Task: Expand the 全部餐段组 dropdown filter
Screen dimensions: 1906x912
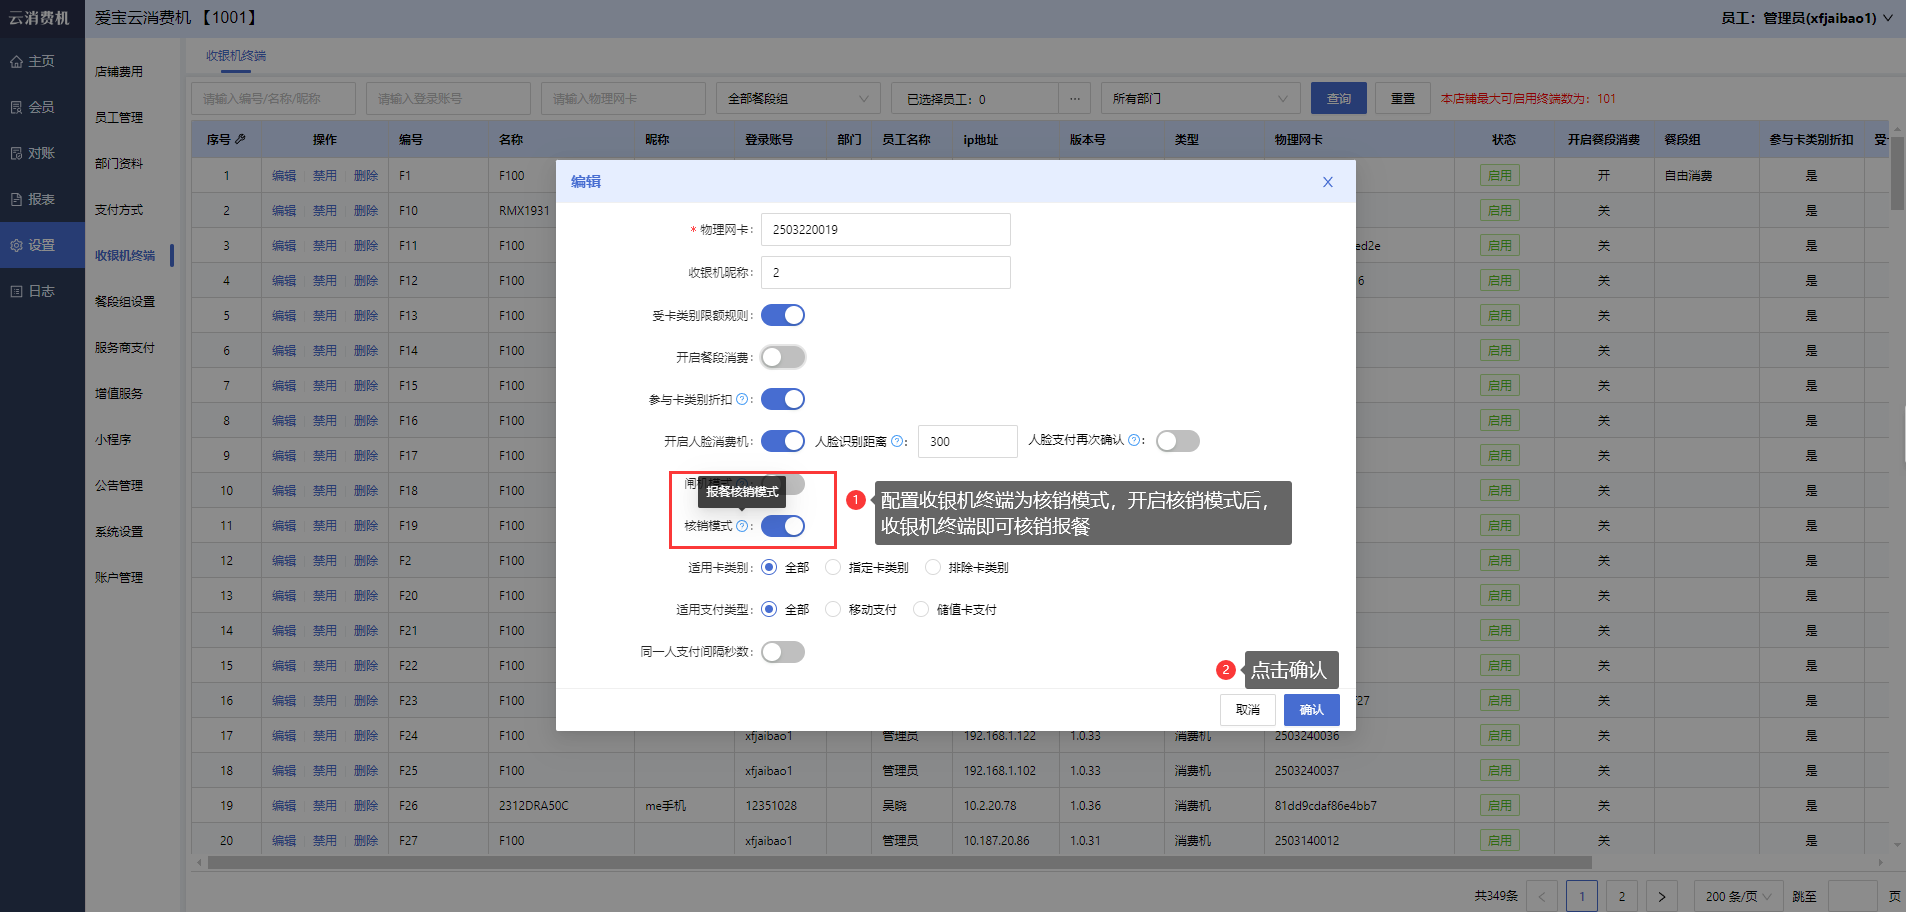Action: (797, 99)
